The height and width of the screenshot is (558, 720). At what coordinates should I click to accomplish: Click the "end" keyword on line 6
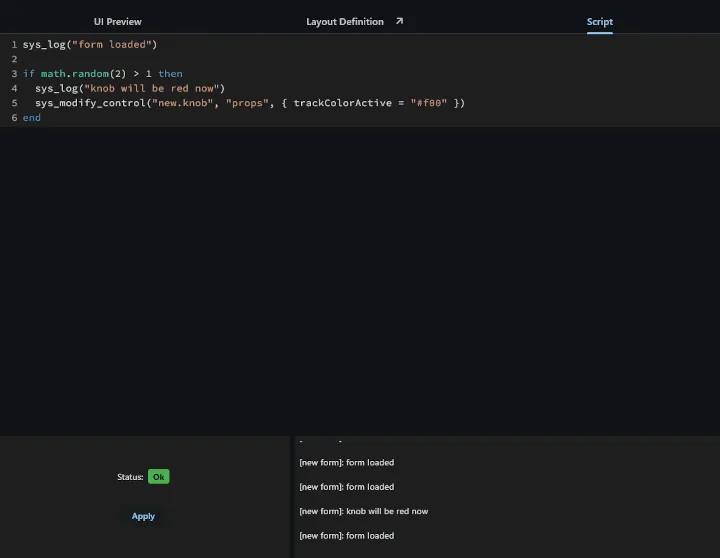[x=32, y=118]
